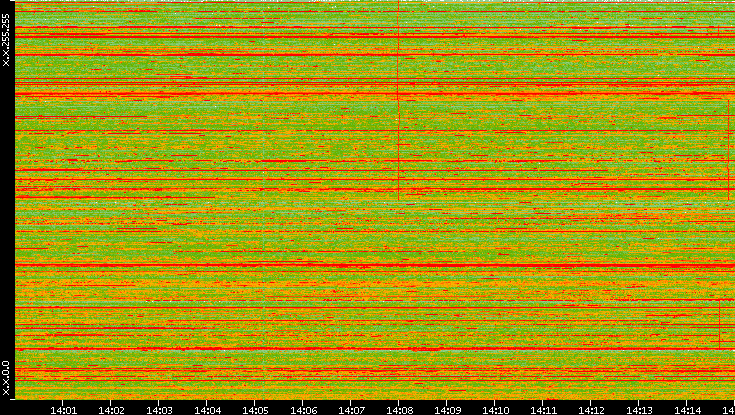Click the 14:07 time axis label
Screen dimensions: 735x415
[351, 410]
